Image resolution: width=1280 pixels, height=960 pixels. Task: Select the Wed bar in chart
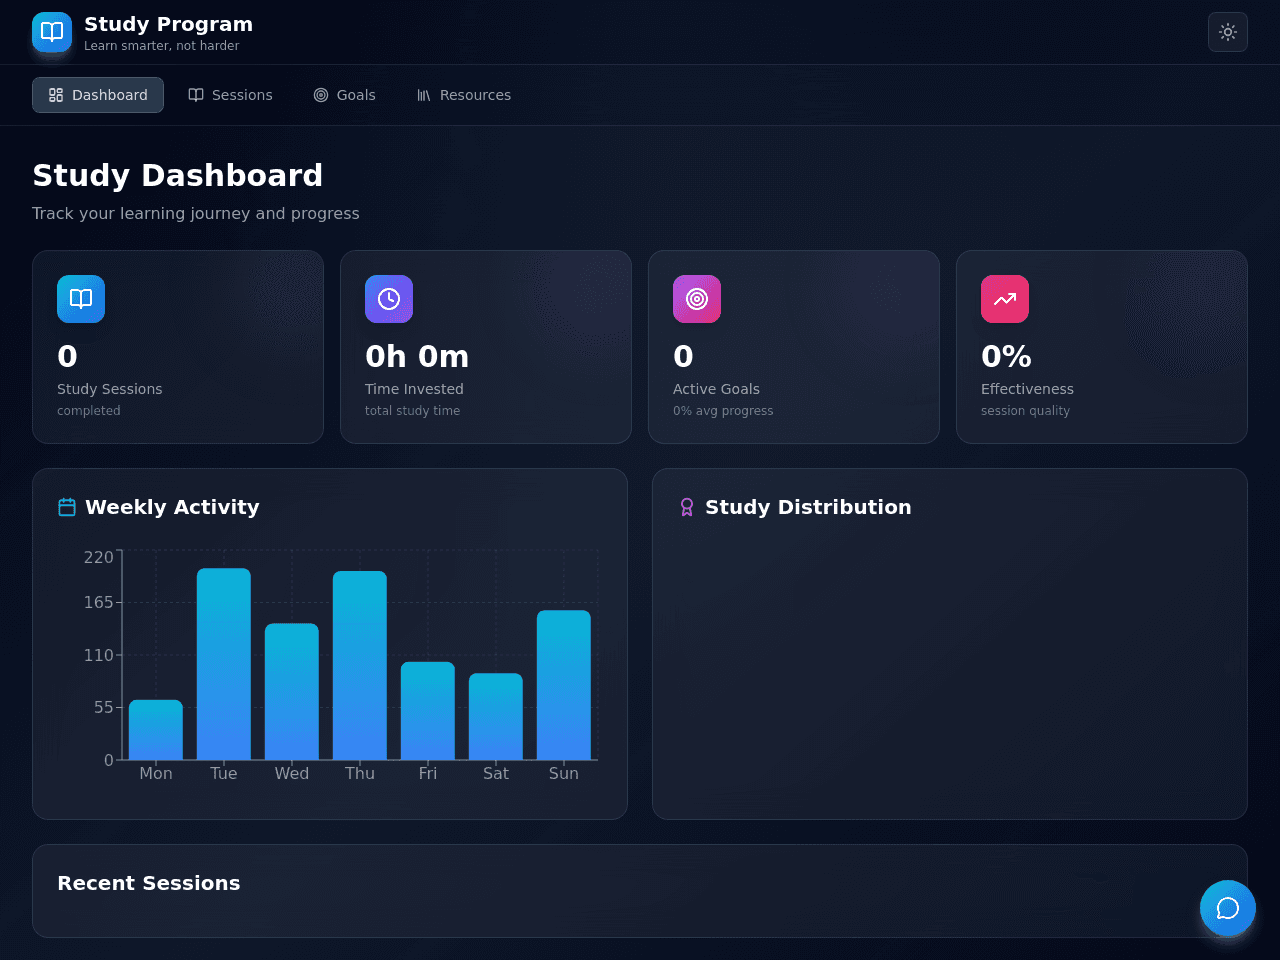tap(292, 691)
